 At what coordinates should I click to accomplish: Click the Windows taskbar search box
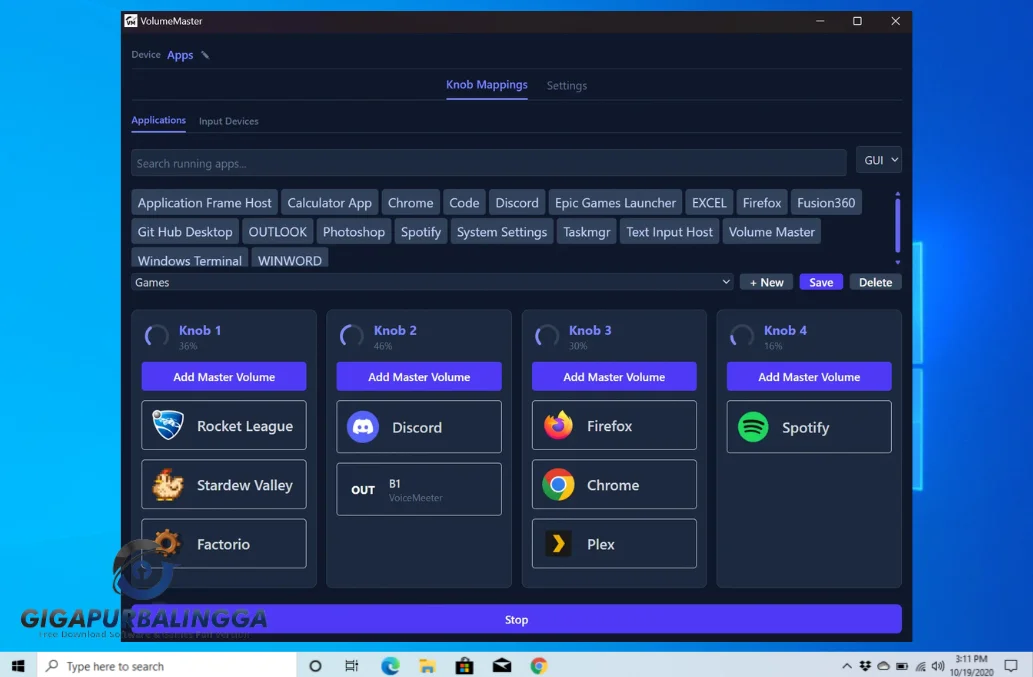click(167, 666)
